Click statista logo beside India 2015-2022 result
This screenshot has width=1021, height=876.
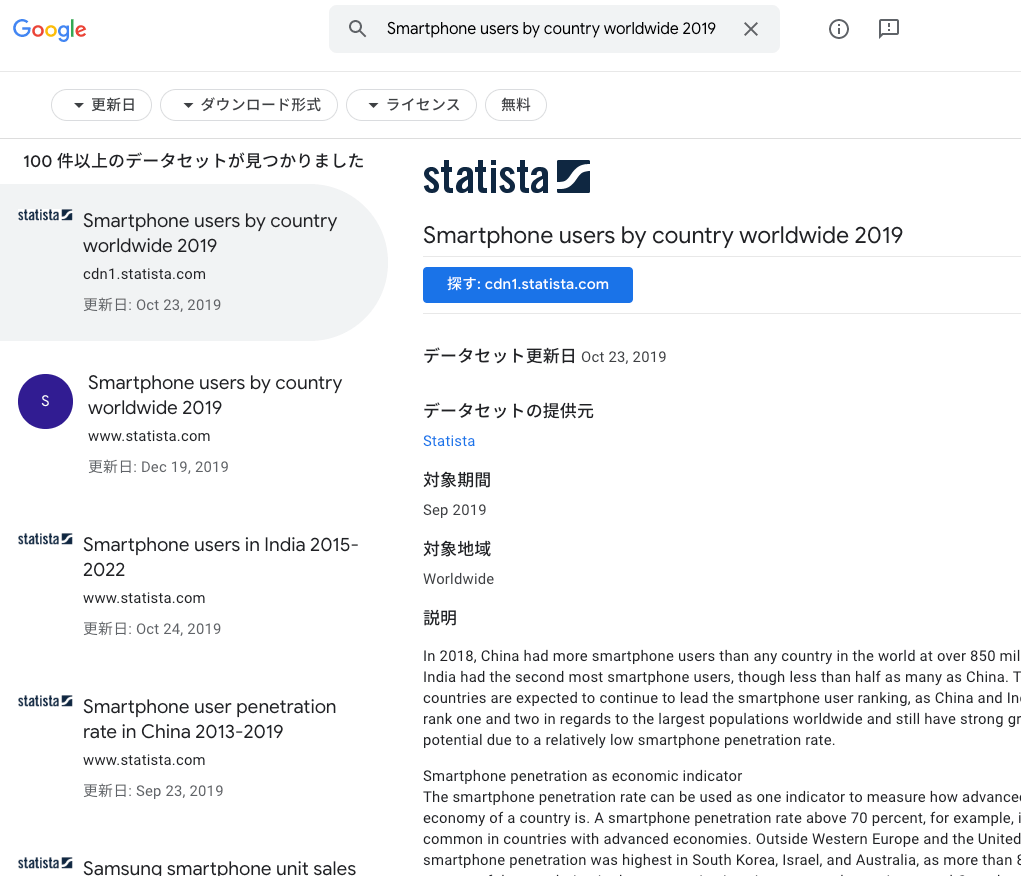pos(45,539)
